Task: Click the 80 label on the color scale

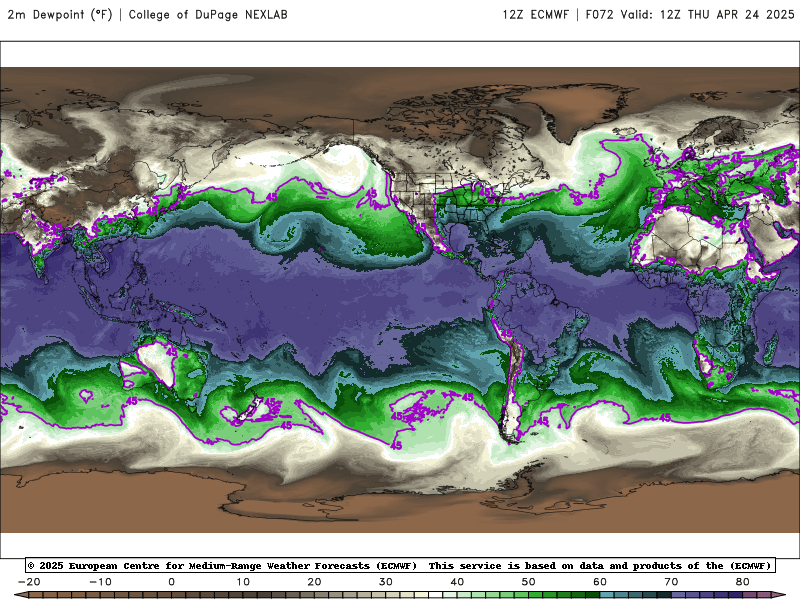Action: pyautogui.click(x=743, y=582)
